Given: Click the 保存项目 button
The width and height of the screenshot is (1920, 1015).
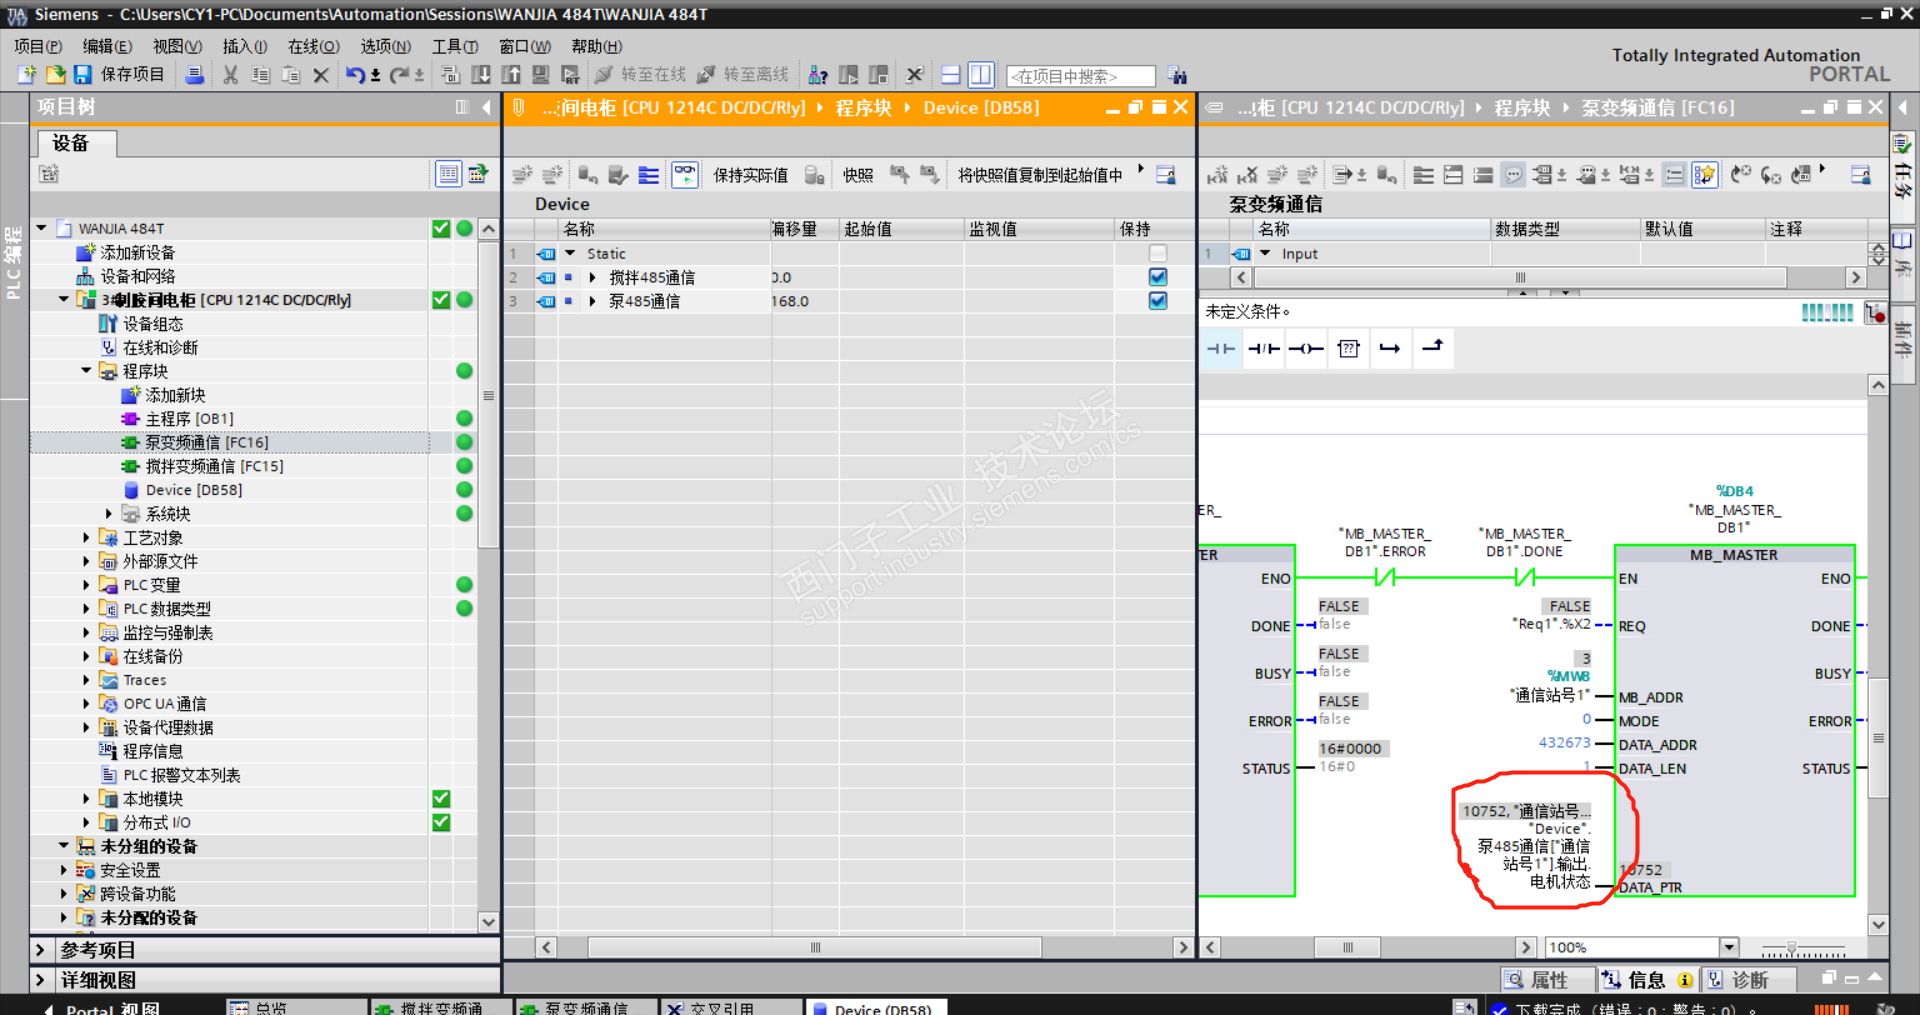Looking at the screenshot, I should 119,75.
